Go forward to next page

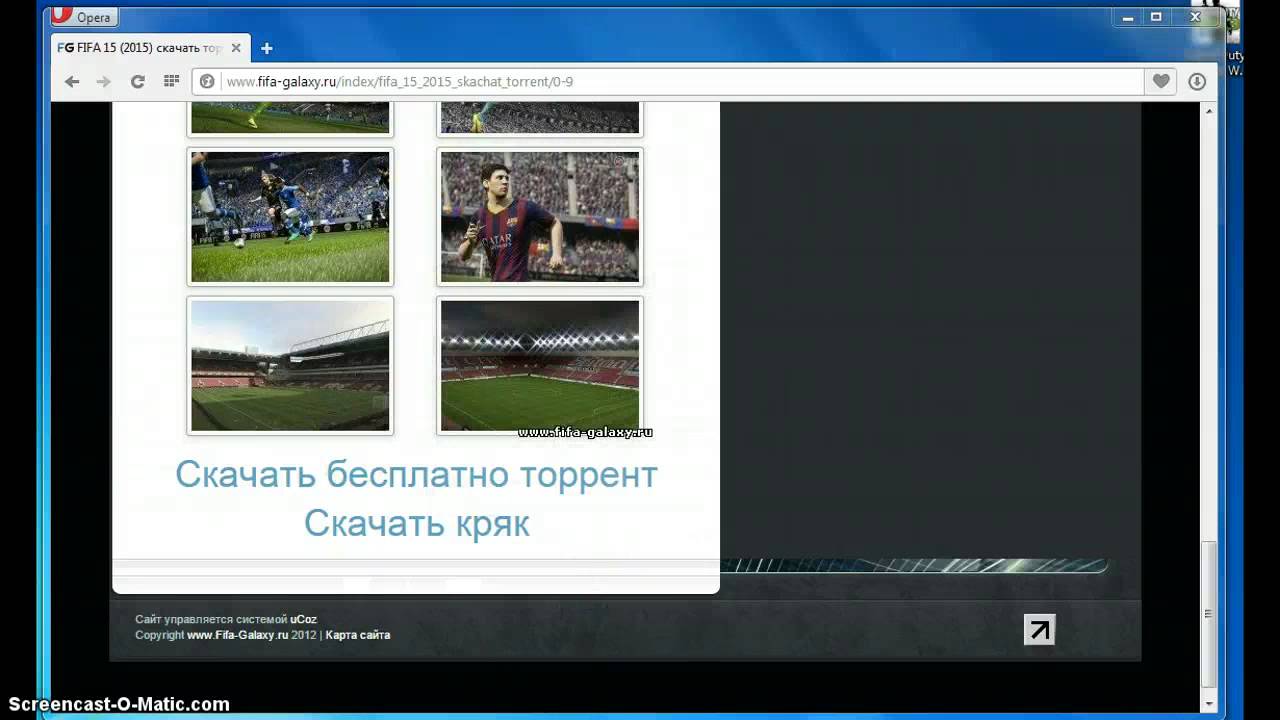tap(104, 82)
